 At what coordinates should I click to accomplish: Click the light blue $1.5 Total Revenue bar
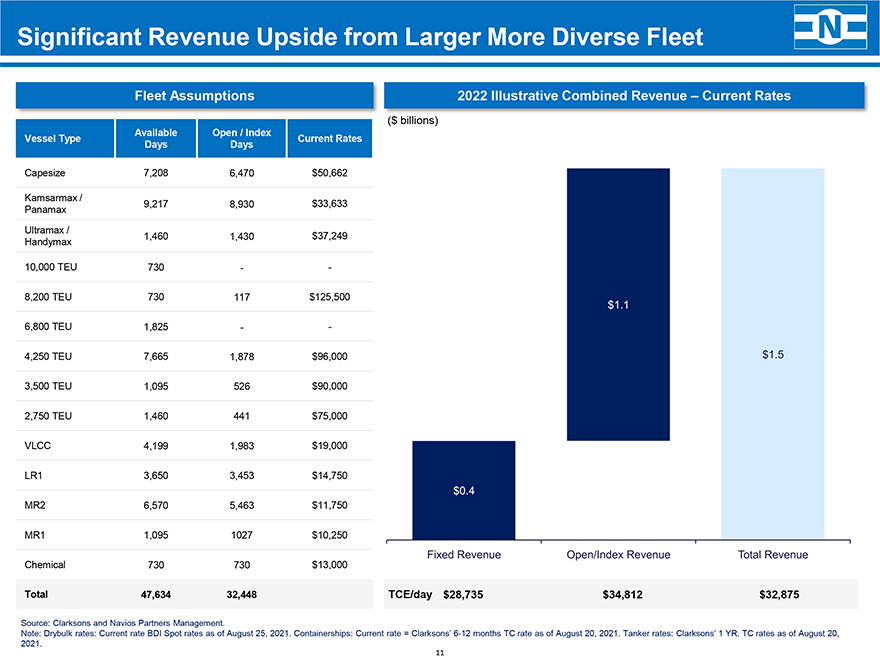click(772, 354)
